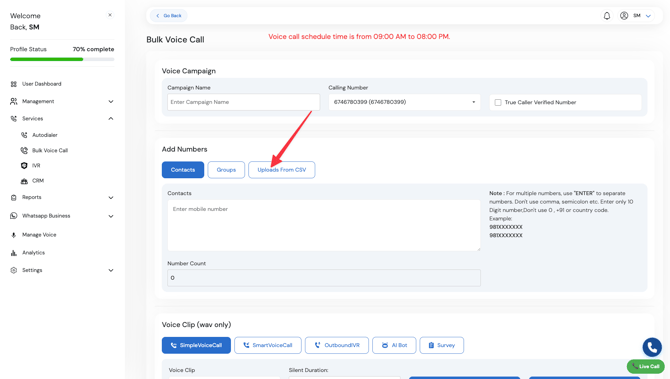
Task: Select the OutboundIVR option
Action: tap(337, 345)
